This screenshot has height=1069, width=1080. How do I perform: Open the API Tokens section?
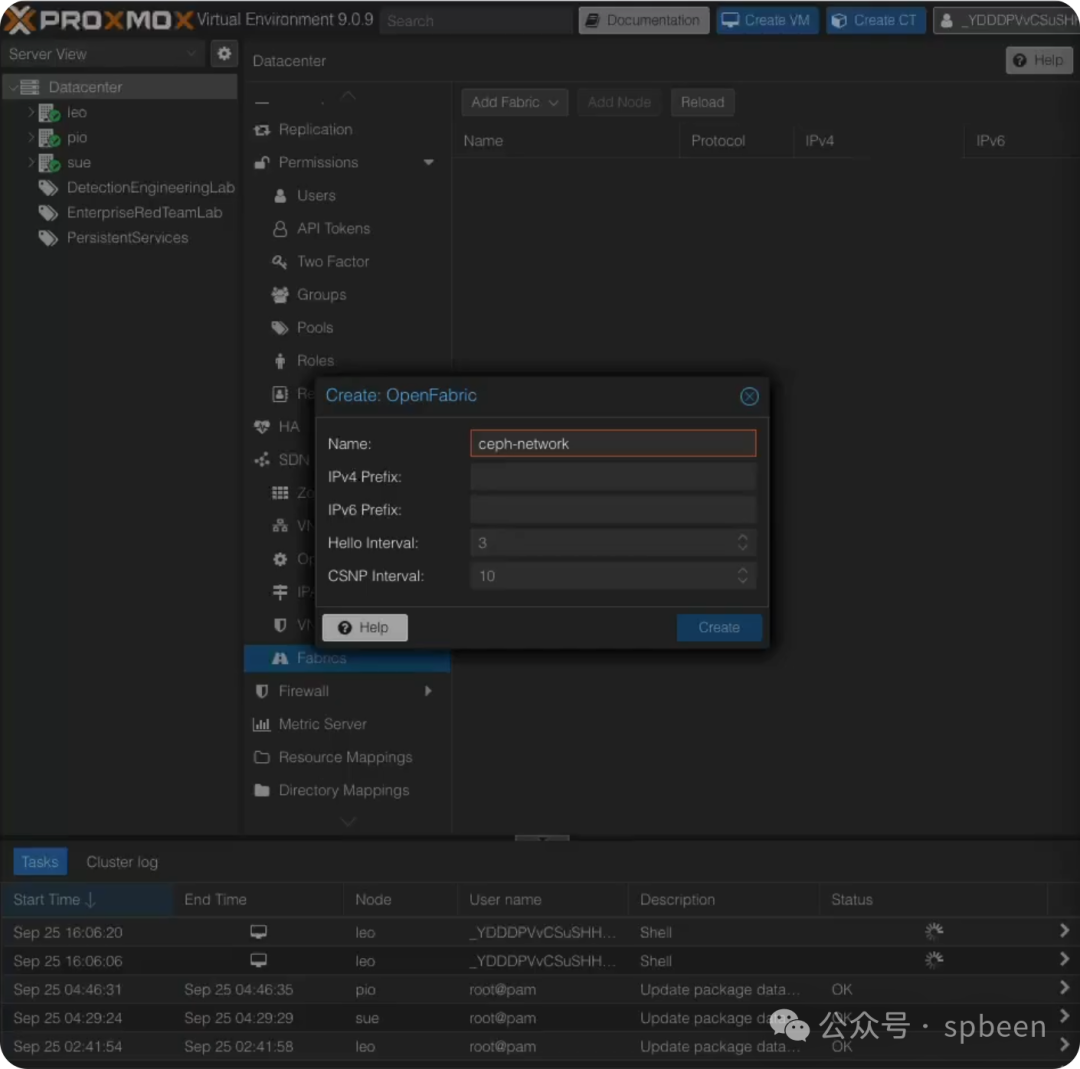point(333,228)
